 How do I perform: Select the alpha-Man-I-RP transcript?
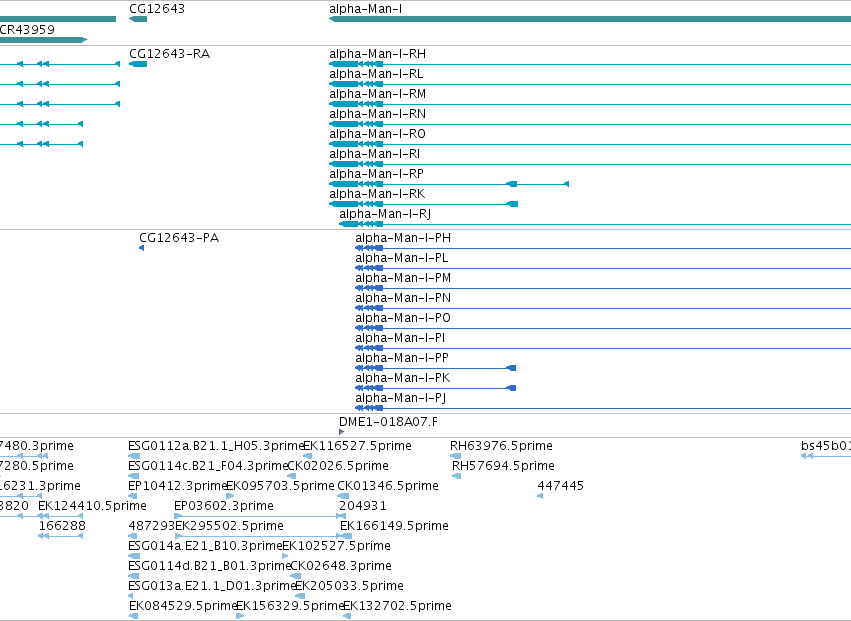point(376,174)
